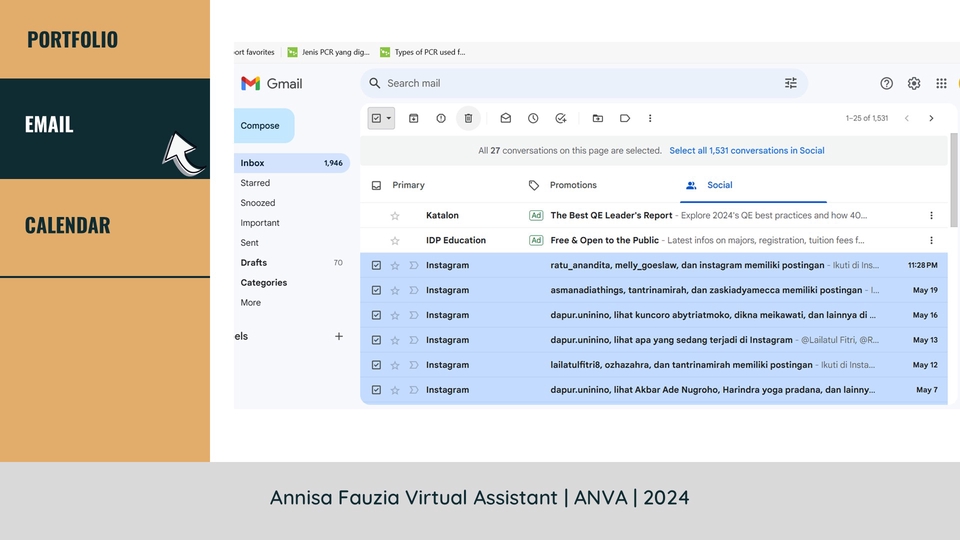Open the EMAIL section
Screen dimensions: 960x540
click(105, 129)
